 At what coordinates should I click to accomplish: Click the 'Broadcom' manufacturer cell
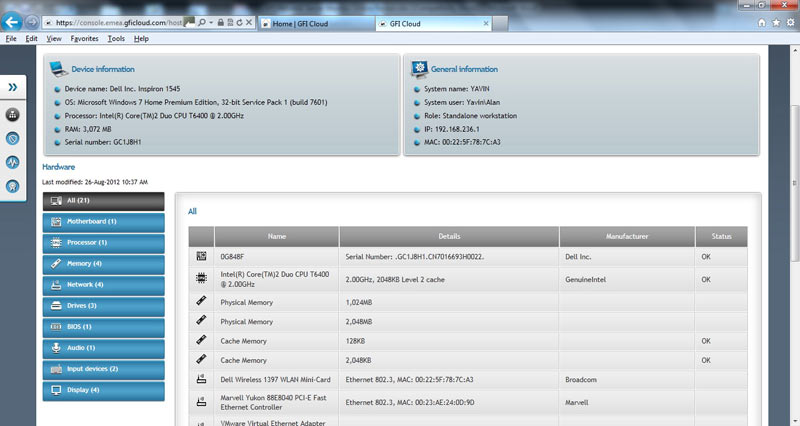[627, 380]
